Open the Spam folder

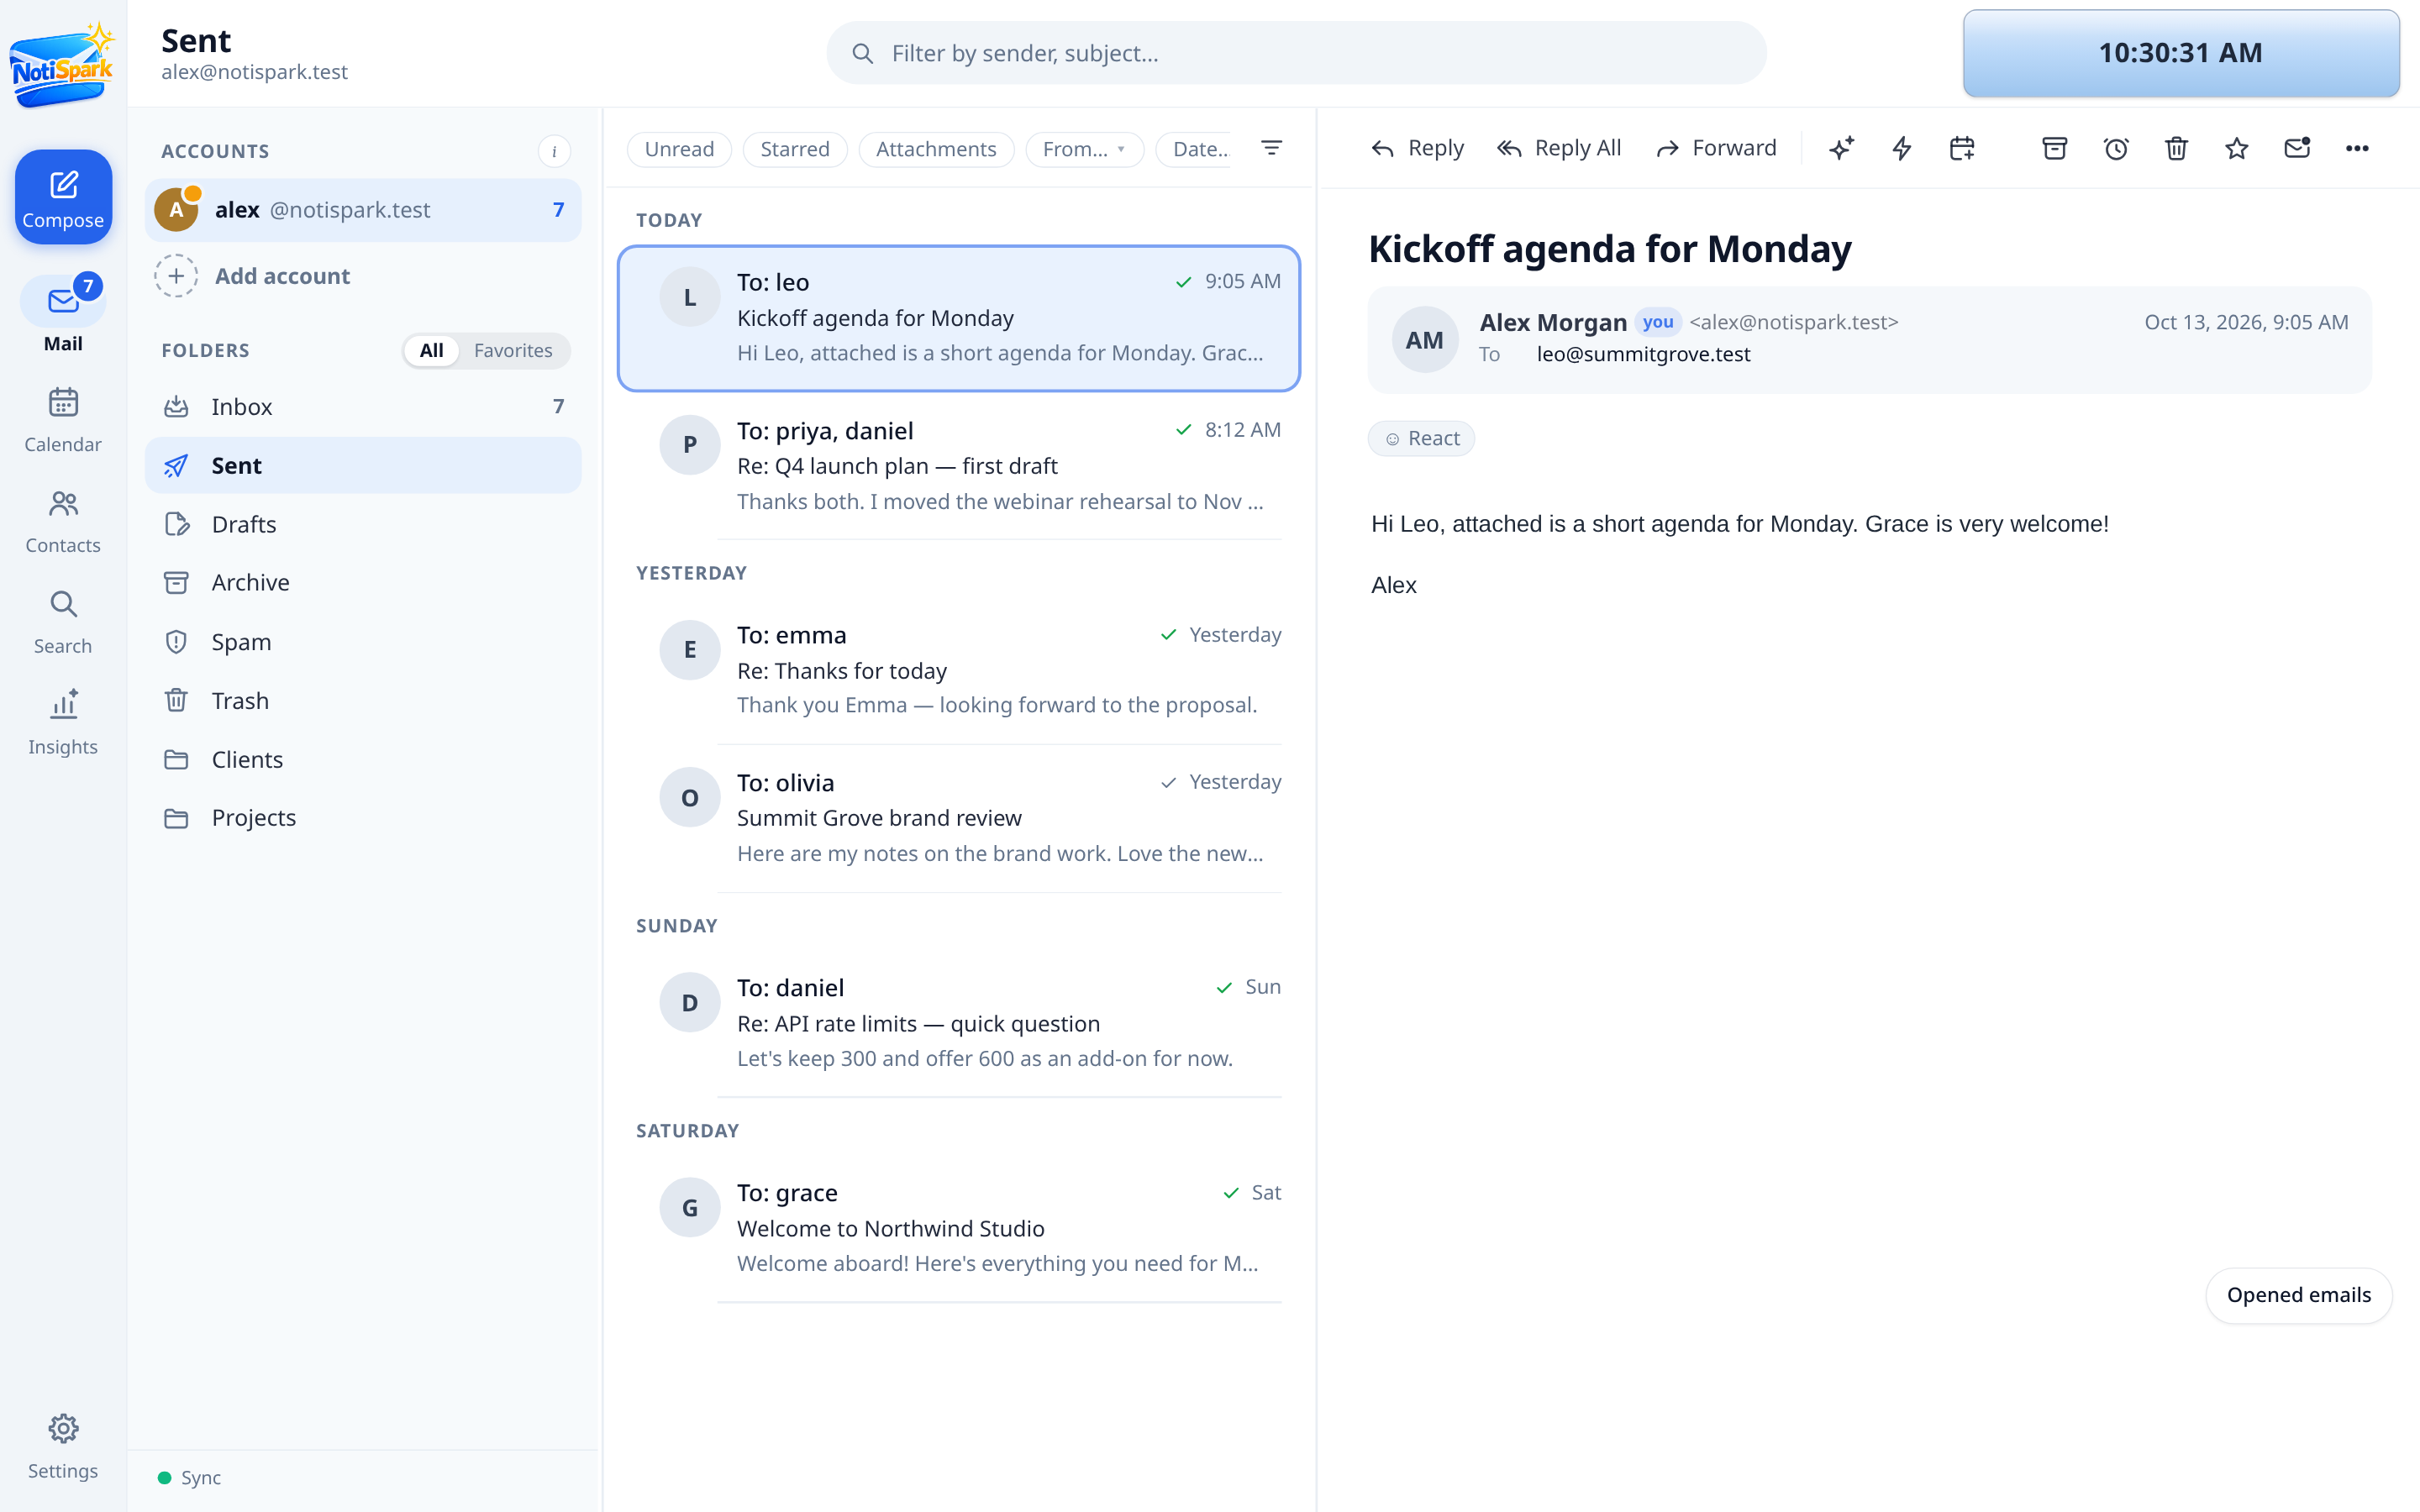point(363,642)
